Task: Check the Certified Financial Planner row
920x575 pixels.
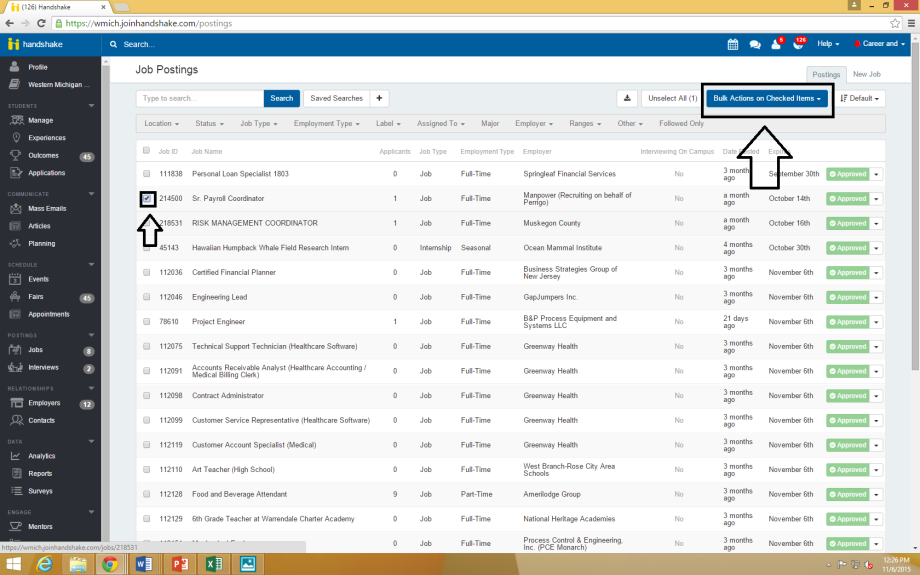Action: point(146,272)
